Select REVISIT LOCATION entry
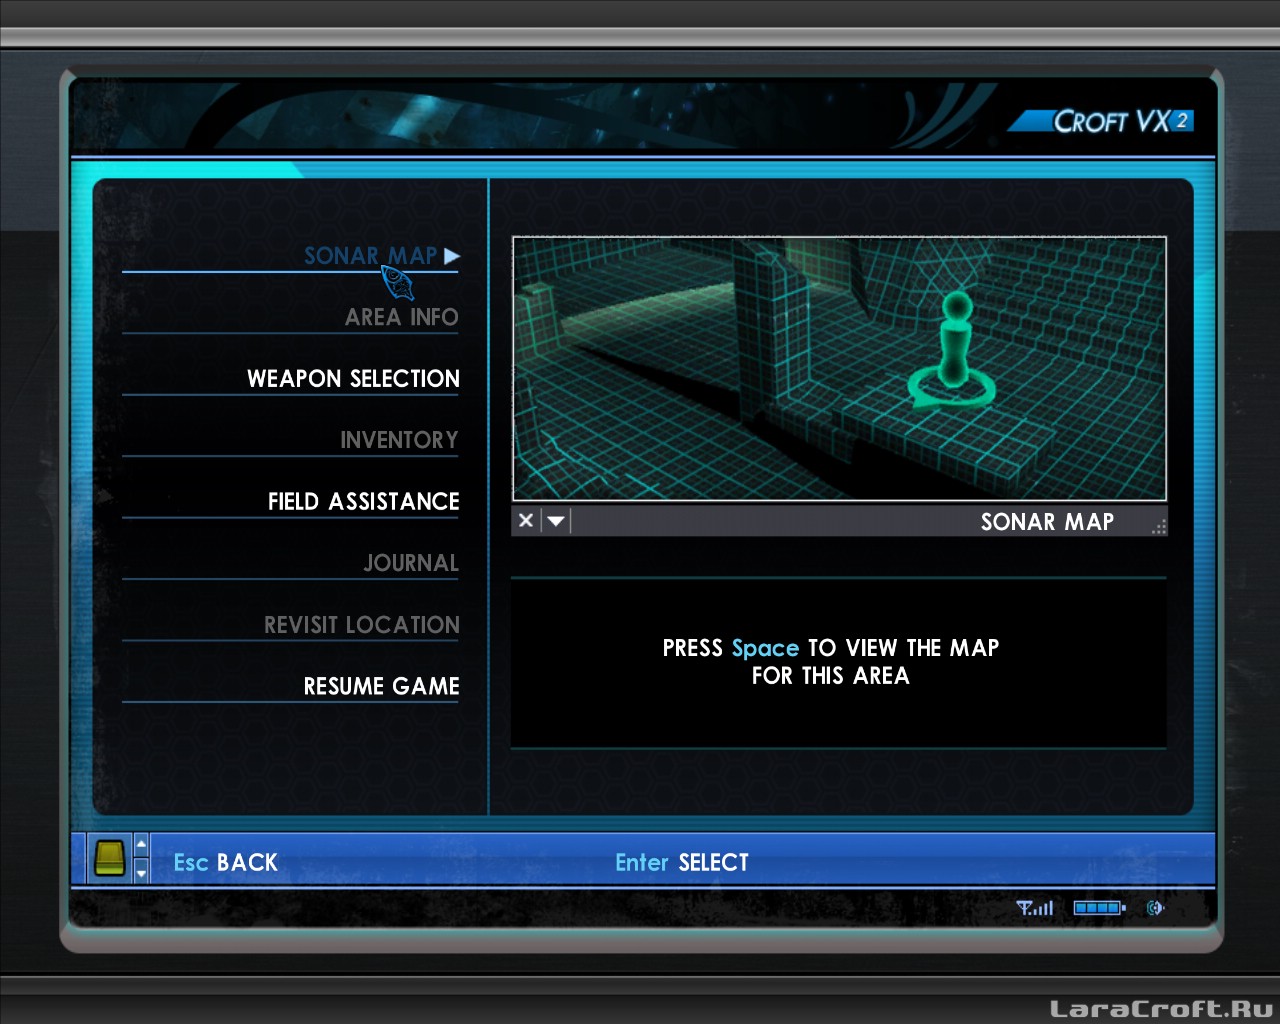The image size is (1280, 1024). 361,625
